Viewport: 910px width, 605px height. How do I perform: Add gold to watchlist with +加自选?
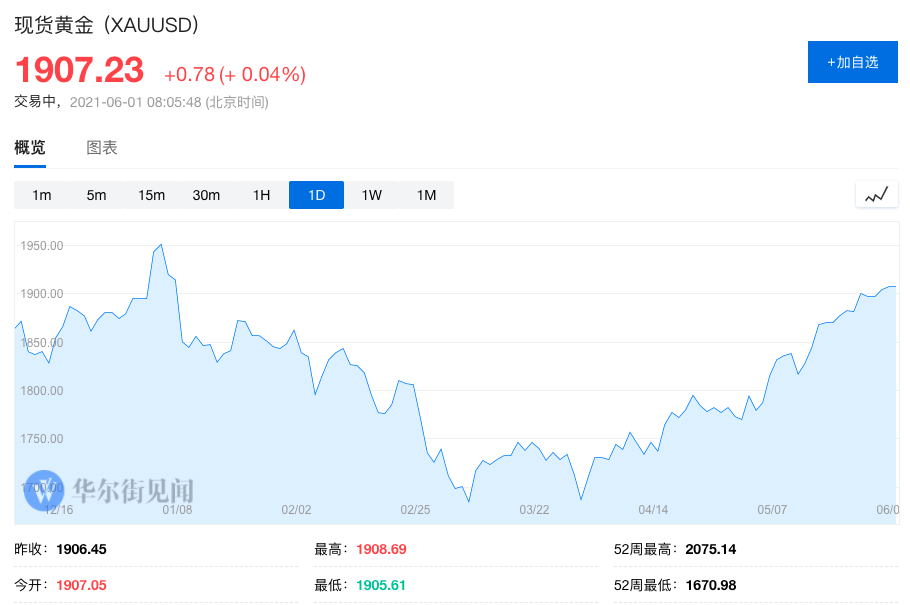(x=852, y=62)
